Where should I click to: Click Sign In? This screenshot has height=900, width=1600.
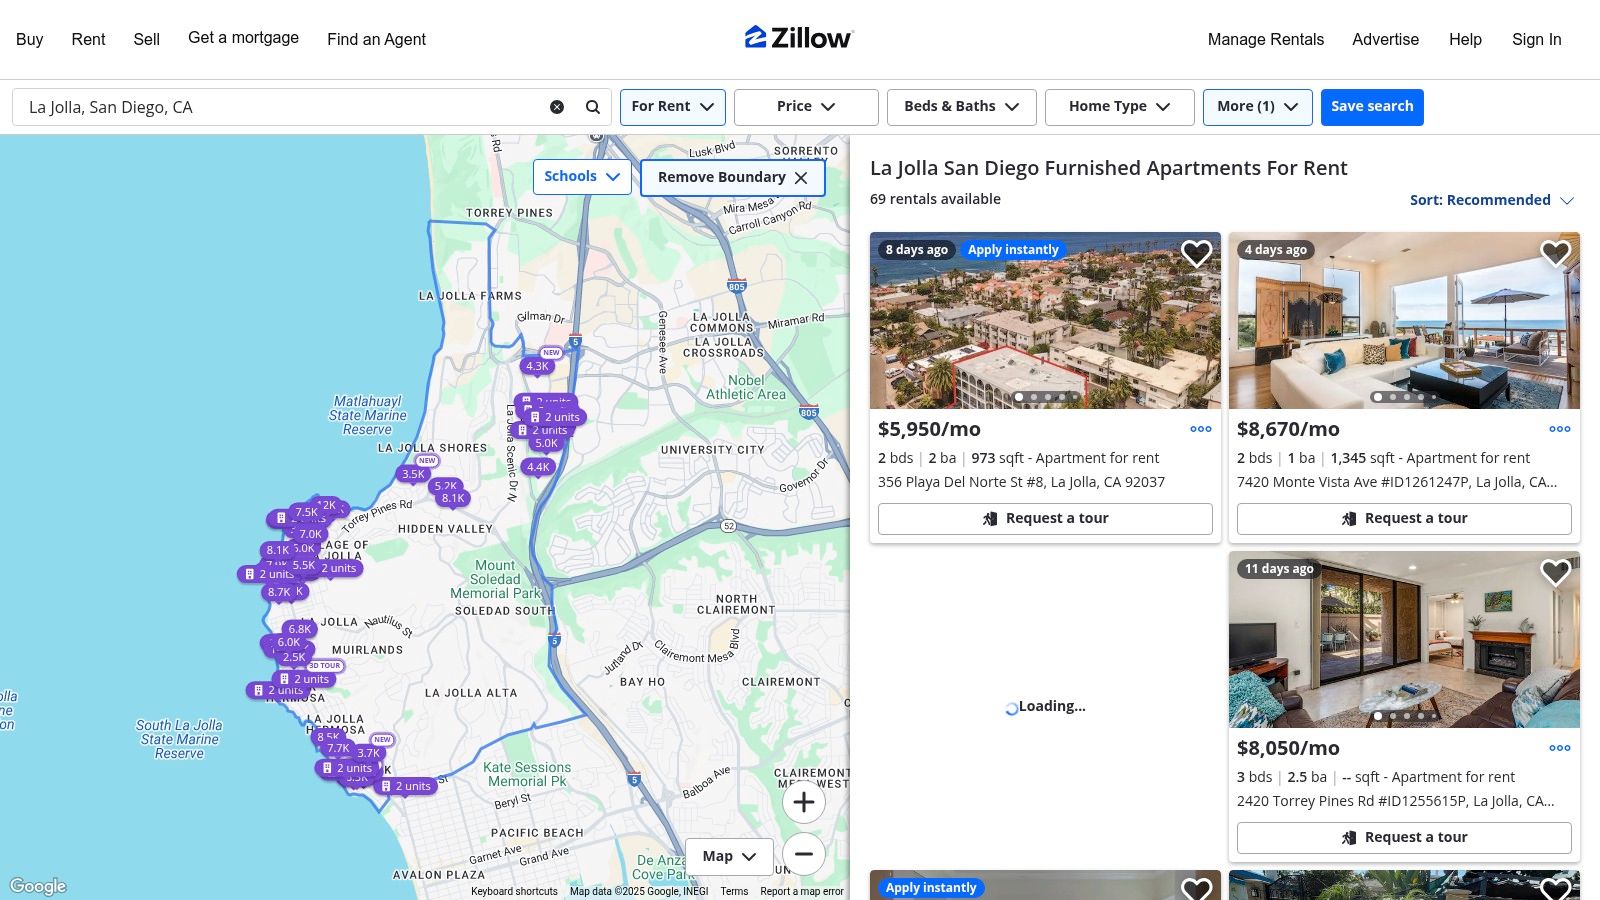(1536, 39)
